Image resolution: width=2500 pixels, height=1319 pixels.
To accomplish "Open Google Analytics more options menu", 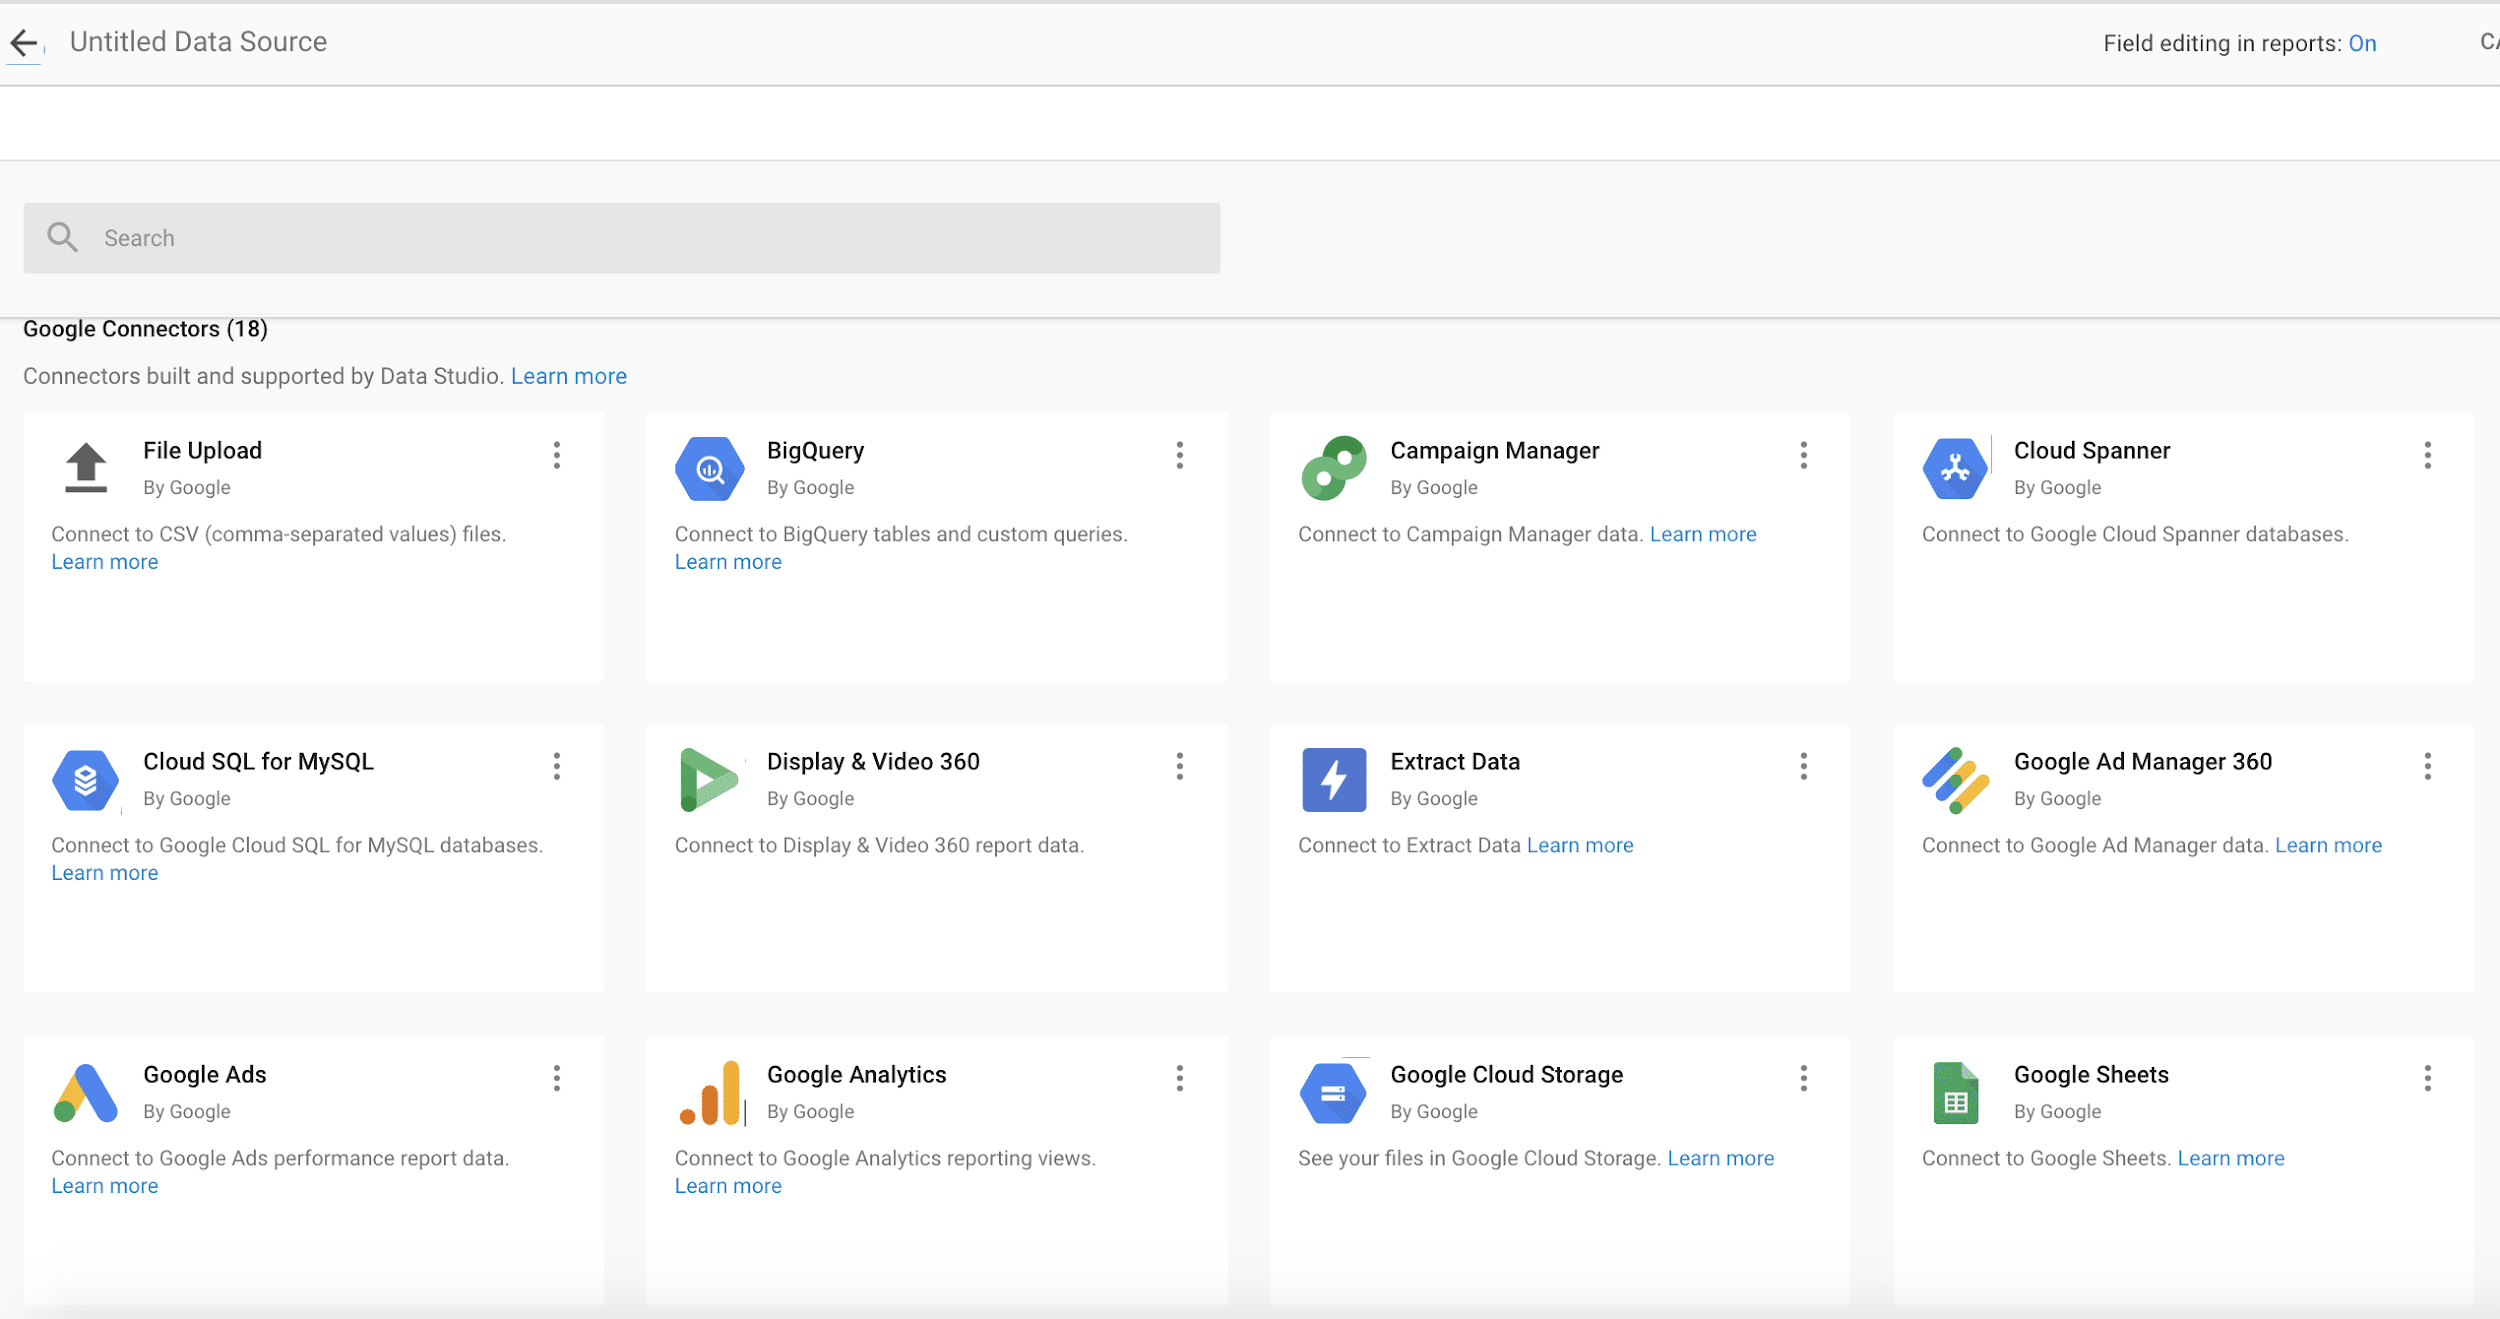I will (1180, 1078).
